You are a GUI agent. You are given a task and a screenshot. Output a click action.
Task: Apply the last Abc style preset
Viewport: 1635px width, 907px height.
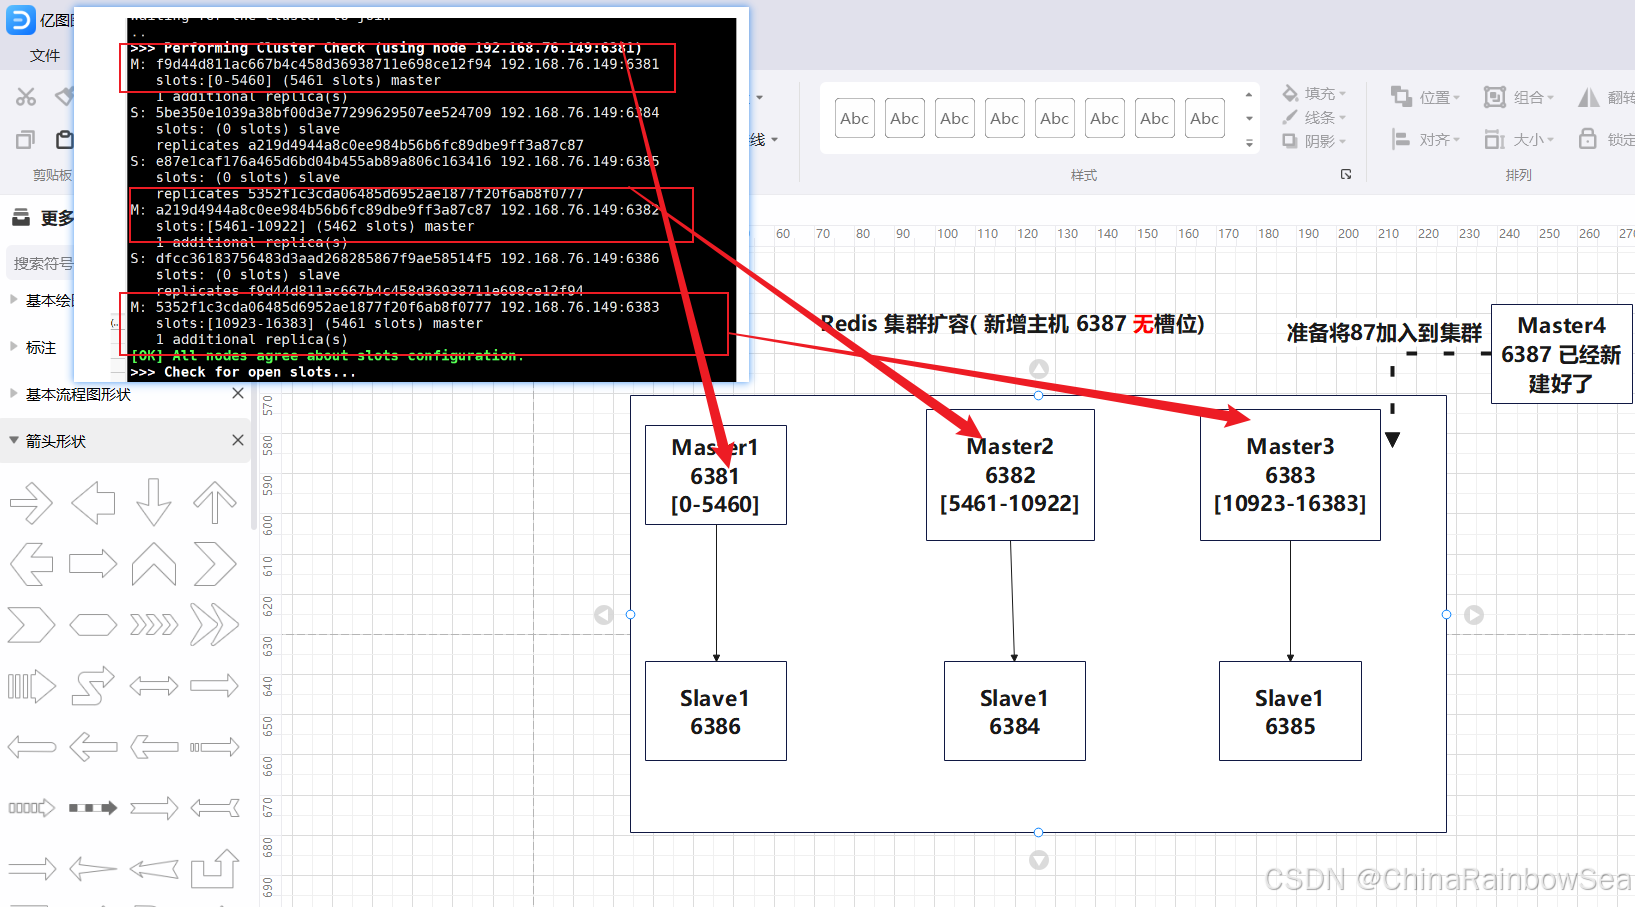click(x=1205, y=118)
